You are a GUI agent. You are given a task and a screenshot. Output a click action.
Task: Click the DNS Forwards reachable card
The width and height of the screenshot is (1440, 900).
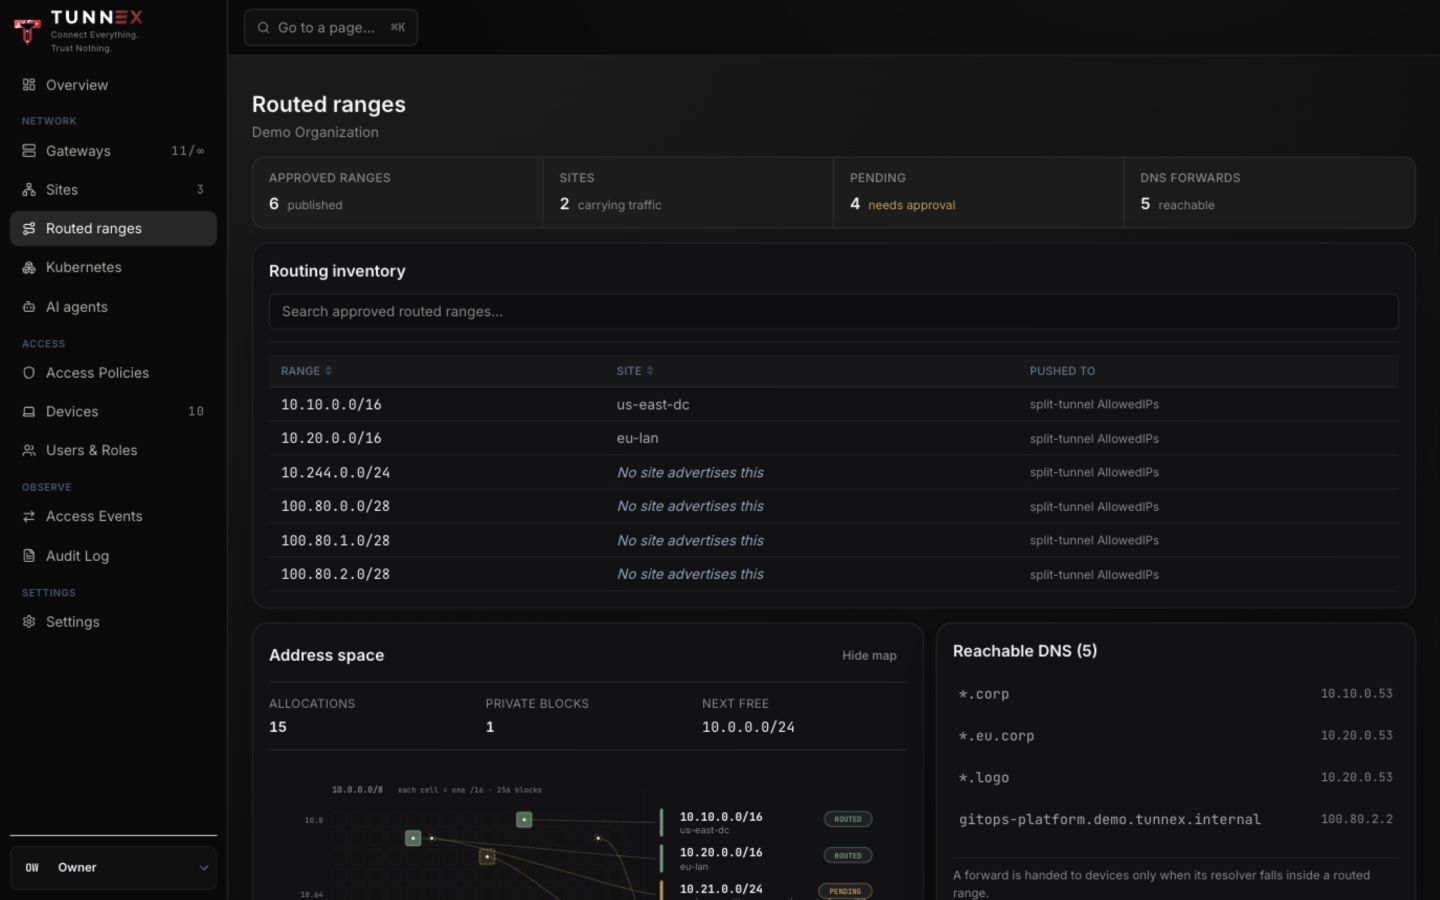click(1269, 192)
